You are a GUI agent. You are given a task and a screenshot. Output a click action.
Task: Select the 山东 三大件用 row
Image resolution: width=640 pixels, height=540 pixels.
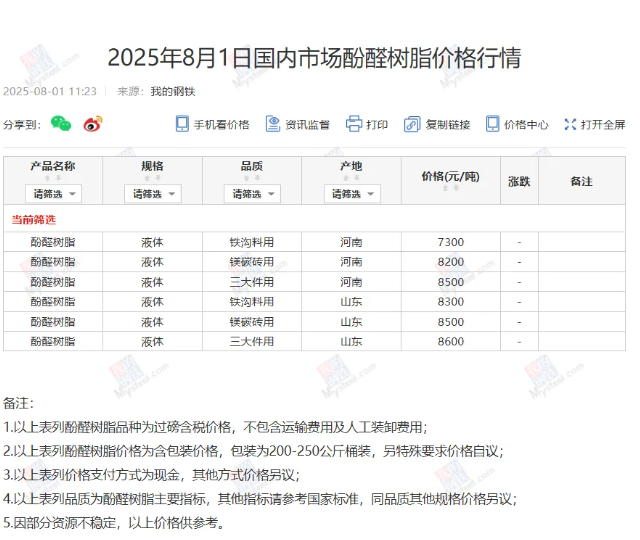point(252,342)
